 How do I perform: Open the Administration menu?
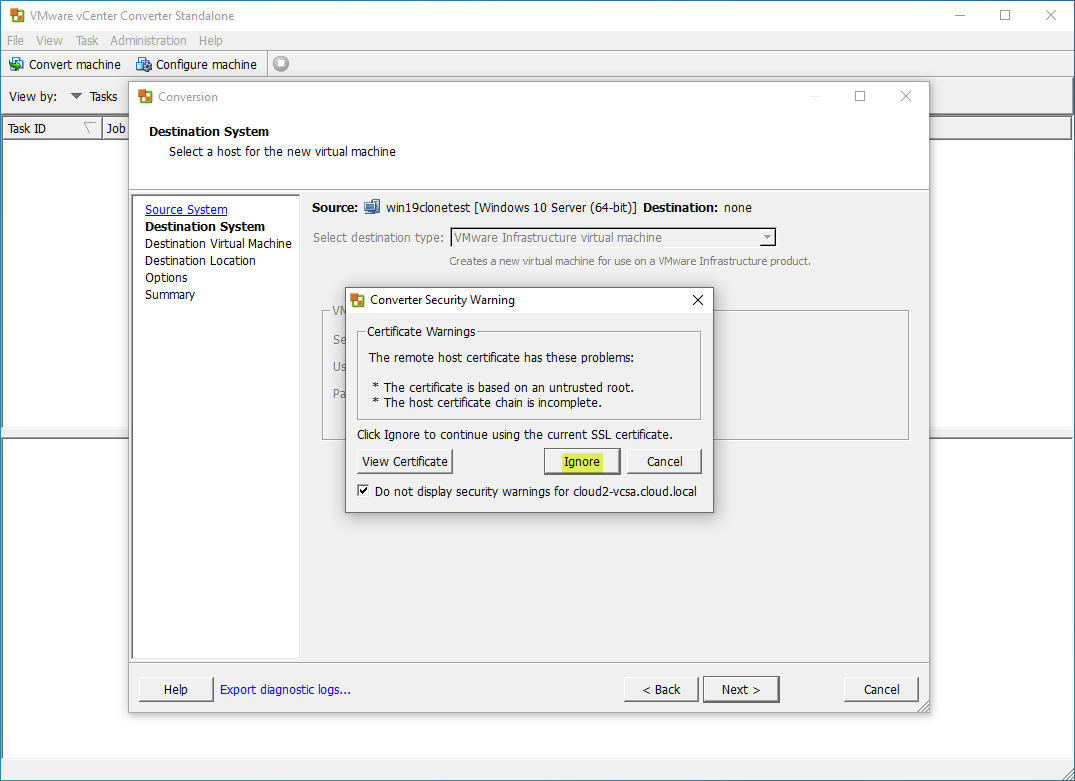click(148, 40)
